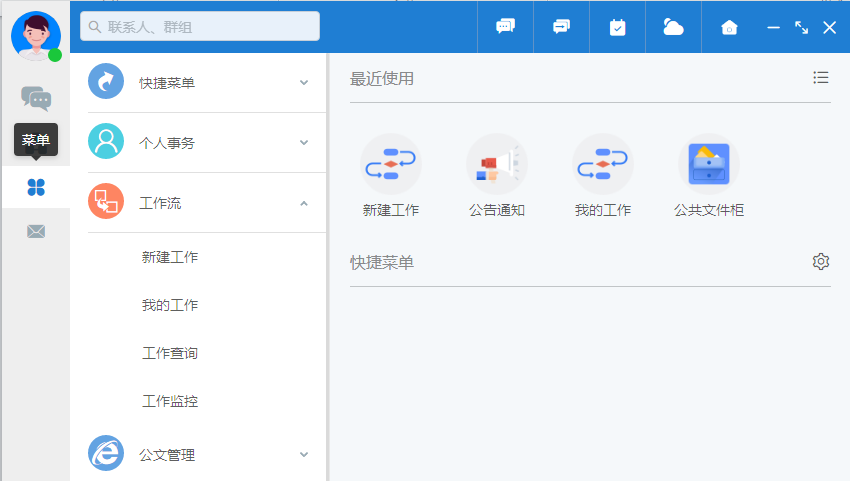850x481 pixels.
Task: Click the home icon in top toolbar
Action: [x=730, y=27]
